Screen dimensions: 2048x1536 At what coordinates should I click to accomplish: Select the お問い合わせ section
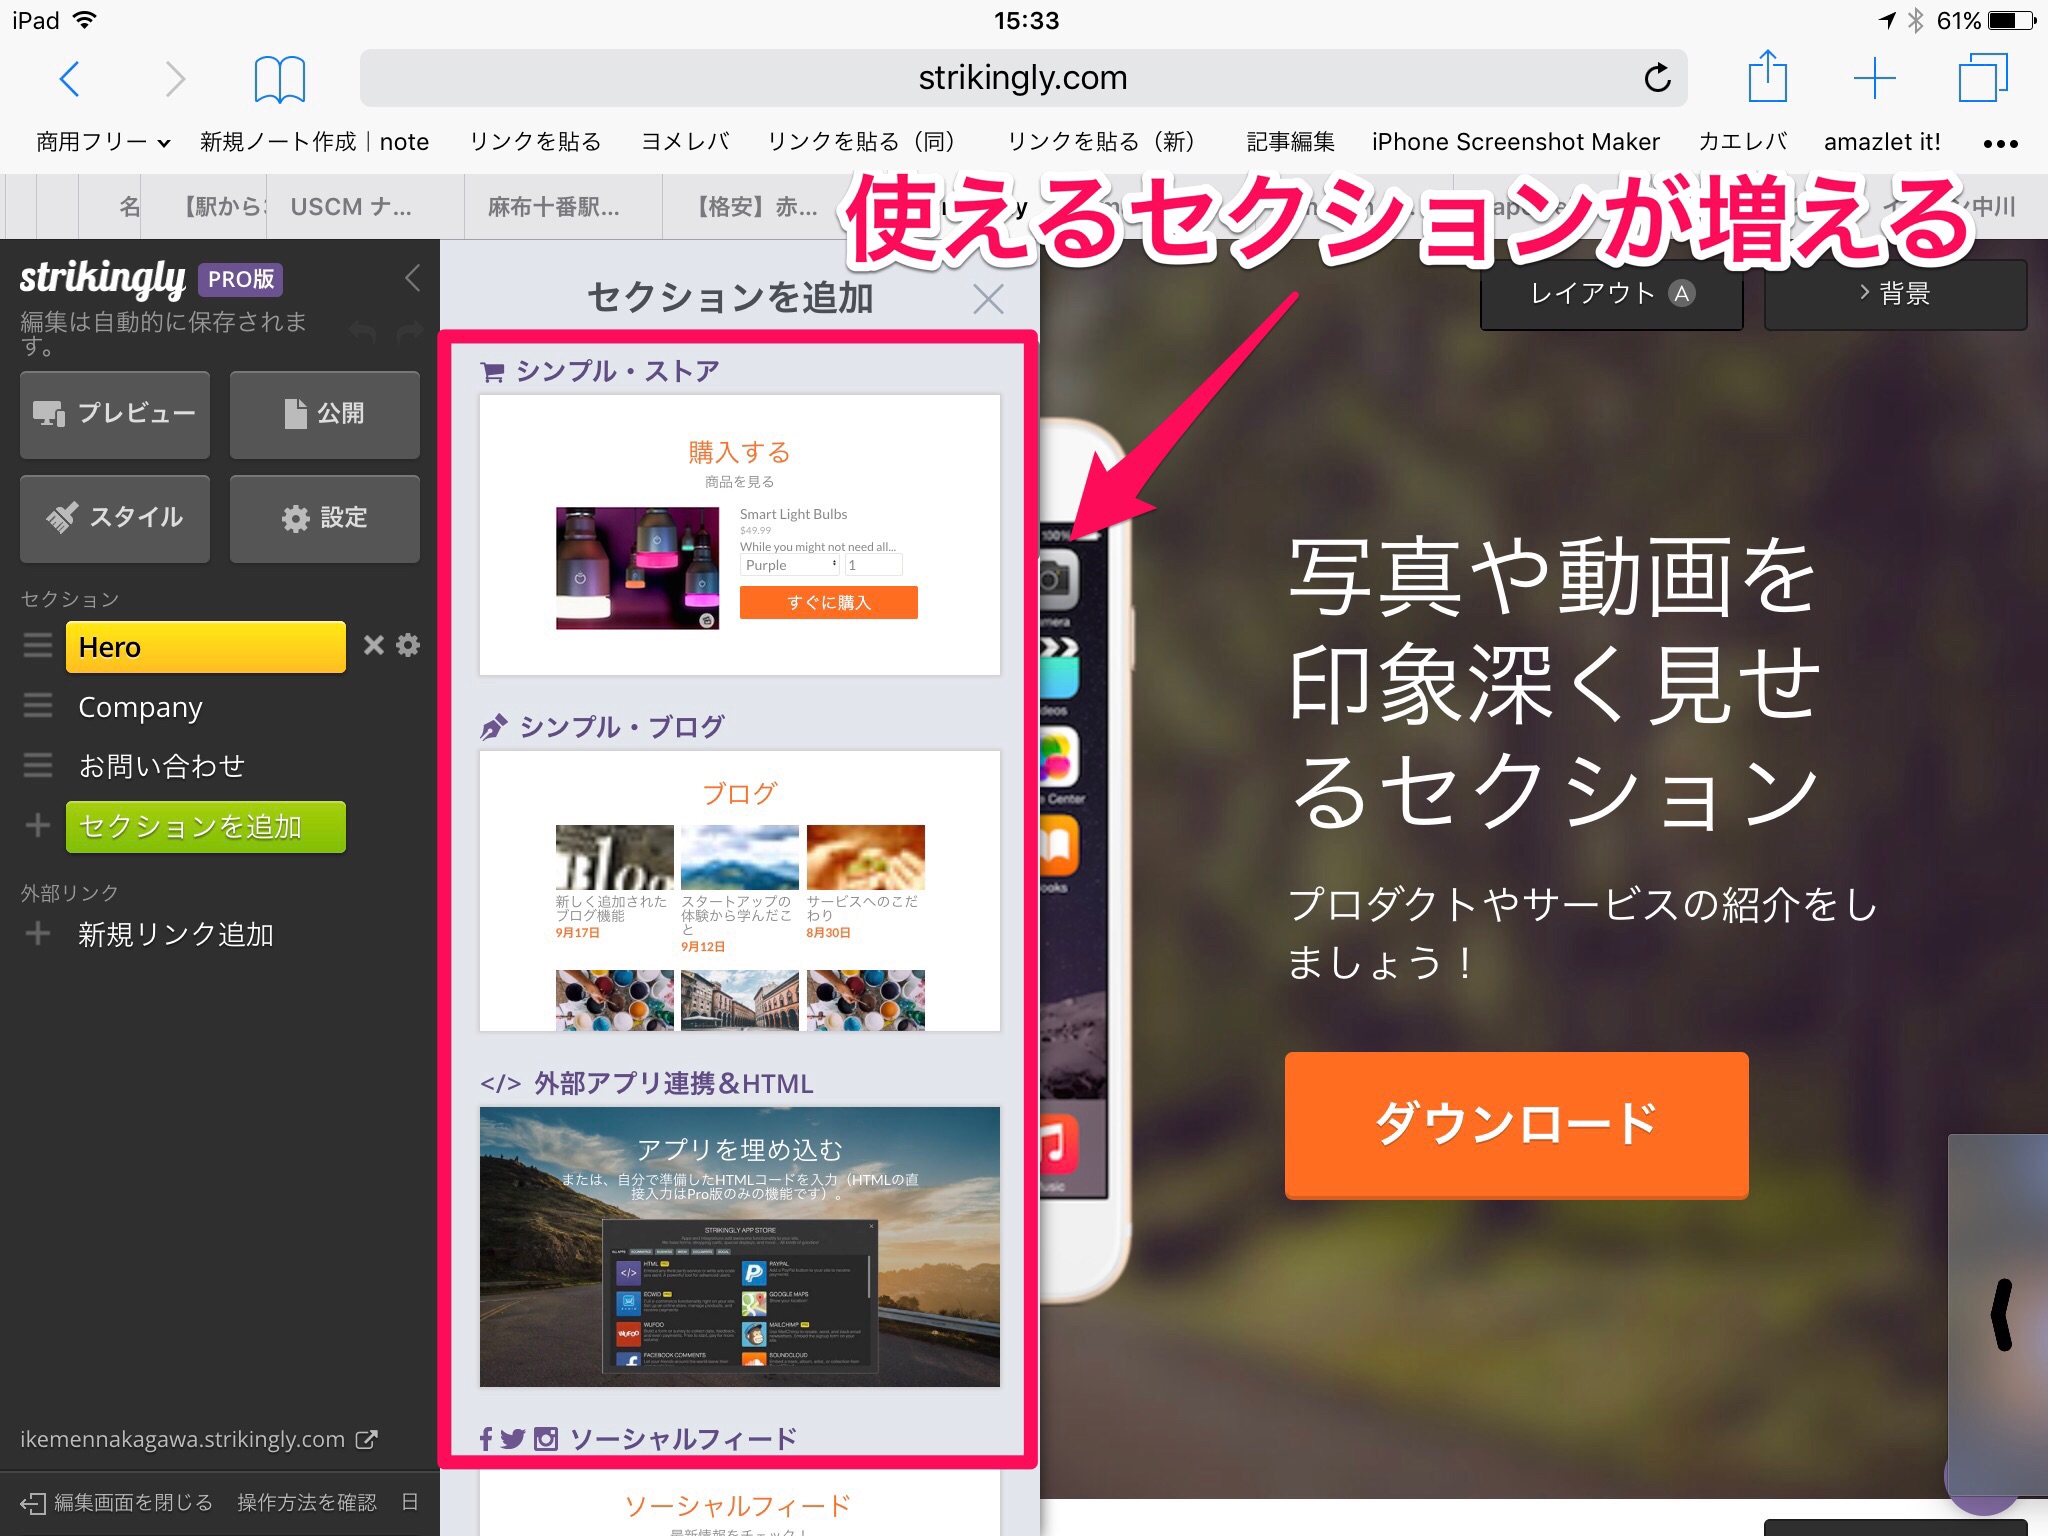[161, 766]
